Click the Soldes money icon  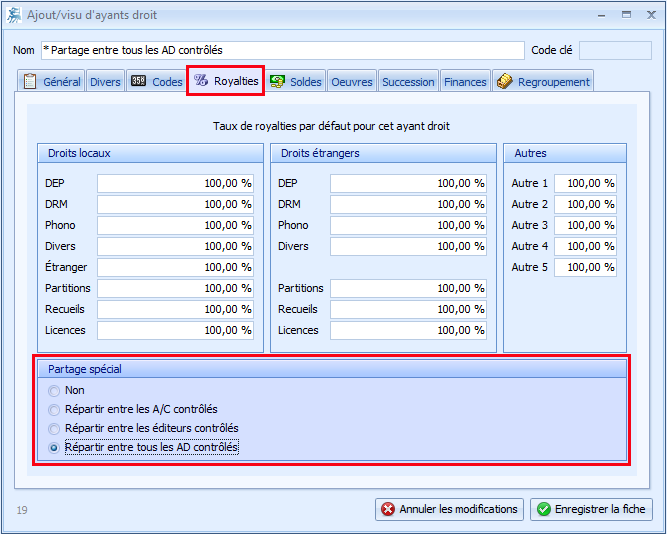277,82
